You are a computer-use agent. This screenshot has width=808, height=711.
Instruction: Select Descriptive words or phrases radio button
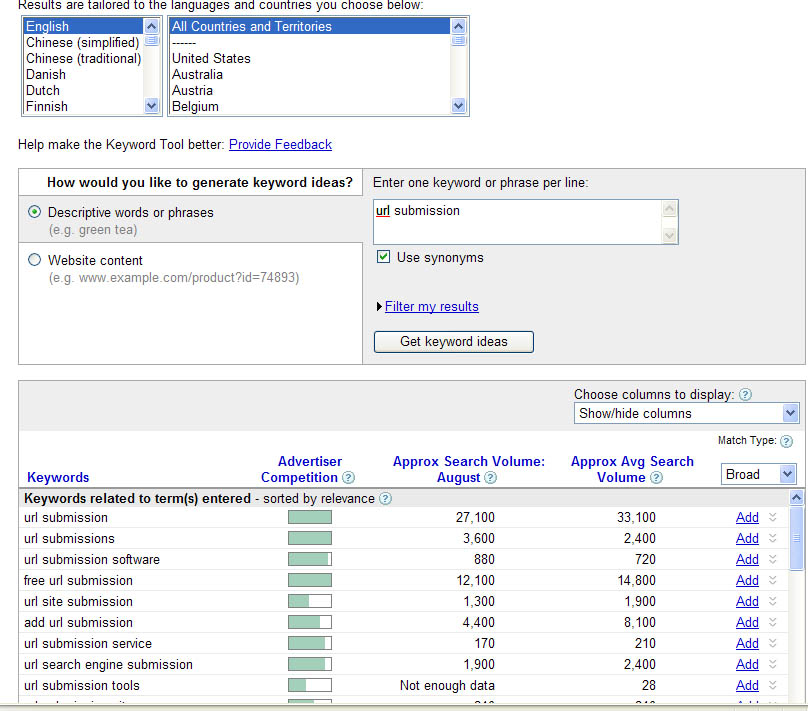pyautogui.click(x=35, y=212)
